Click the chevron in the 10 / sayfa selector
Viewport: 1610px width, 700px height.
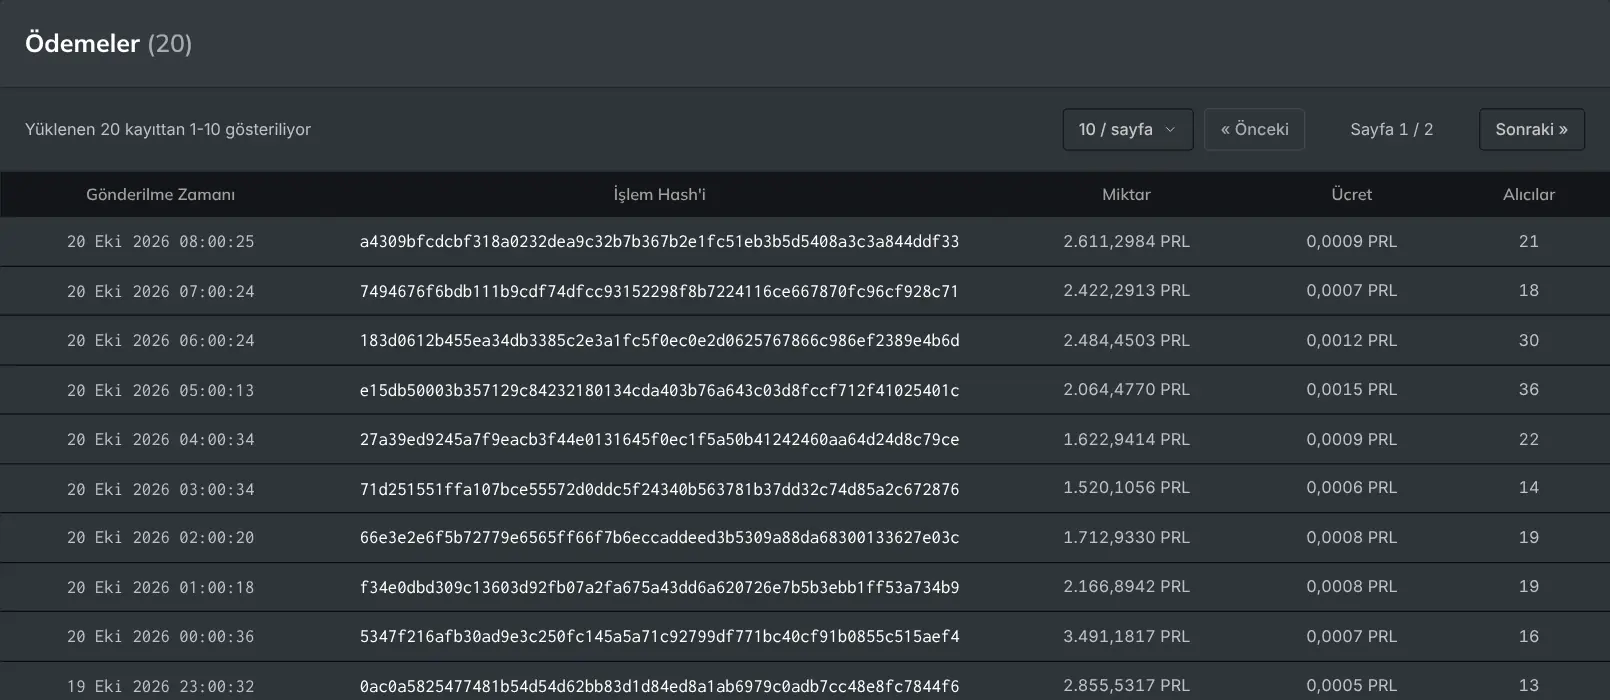pyautogui.click(x=1170, y=130)
